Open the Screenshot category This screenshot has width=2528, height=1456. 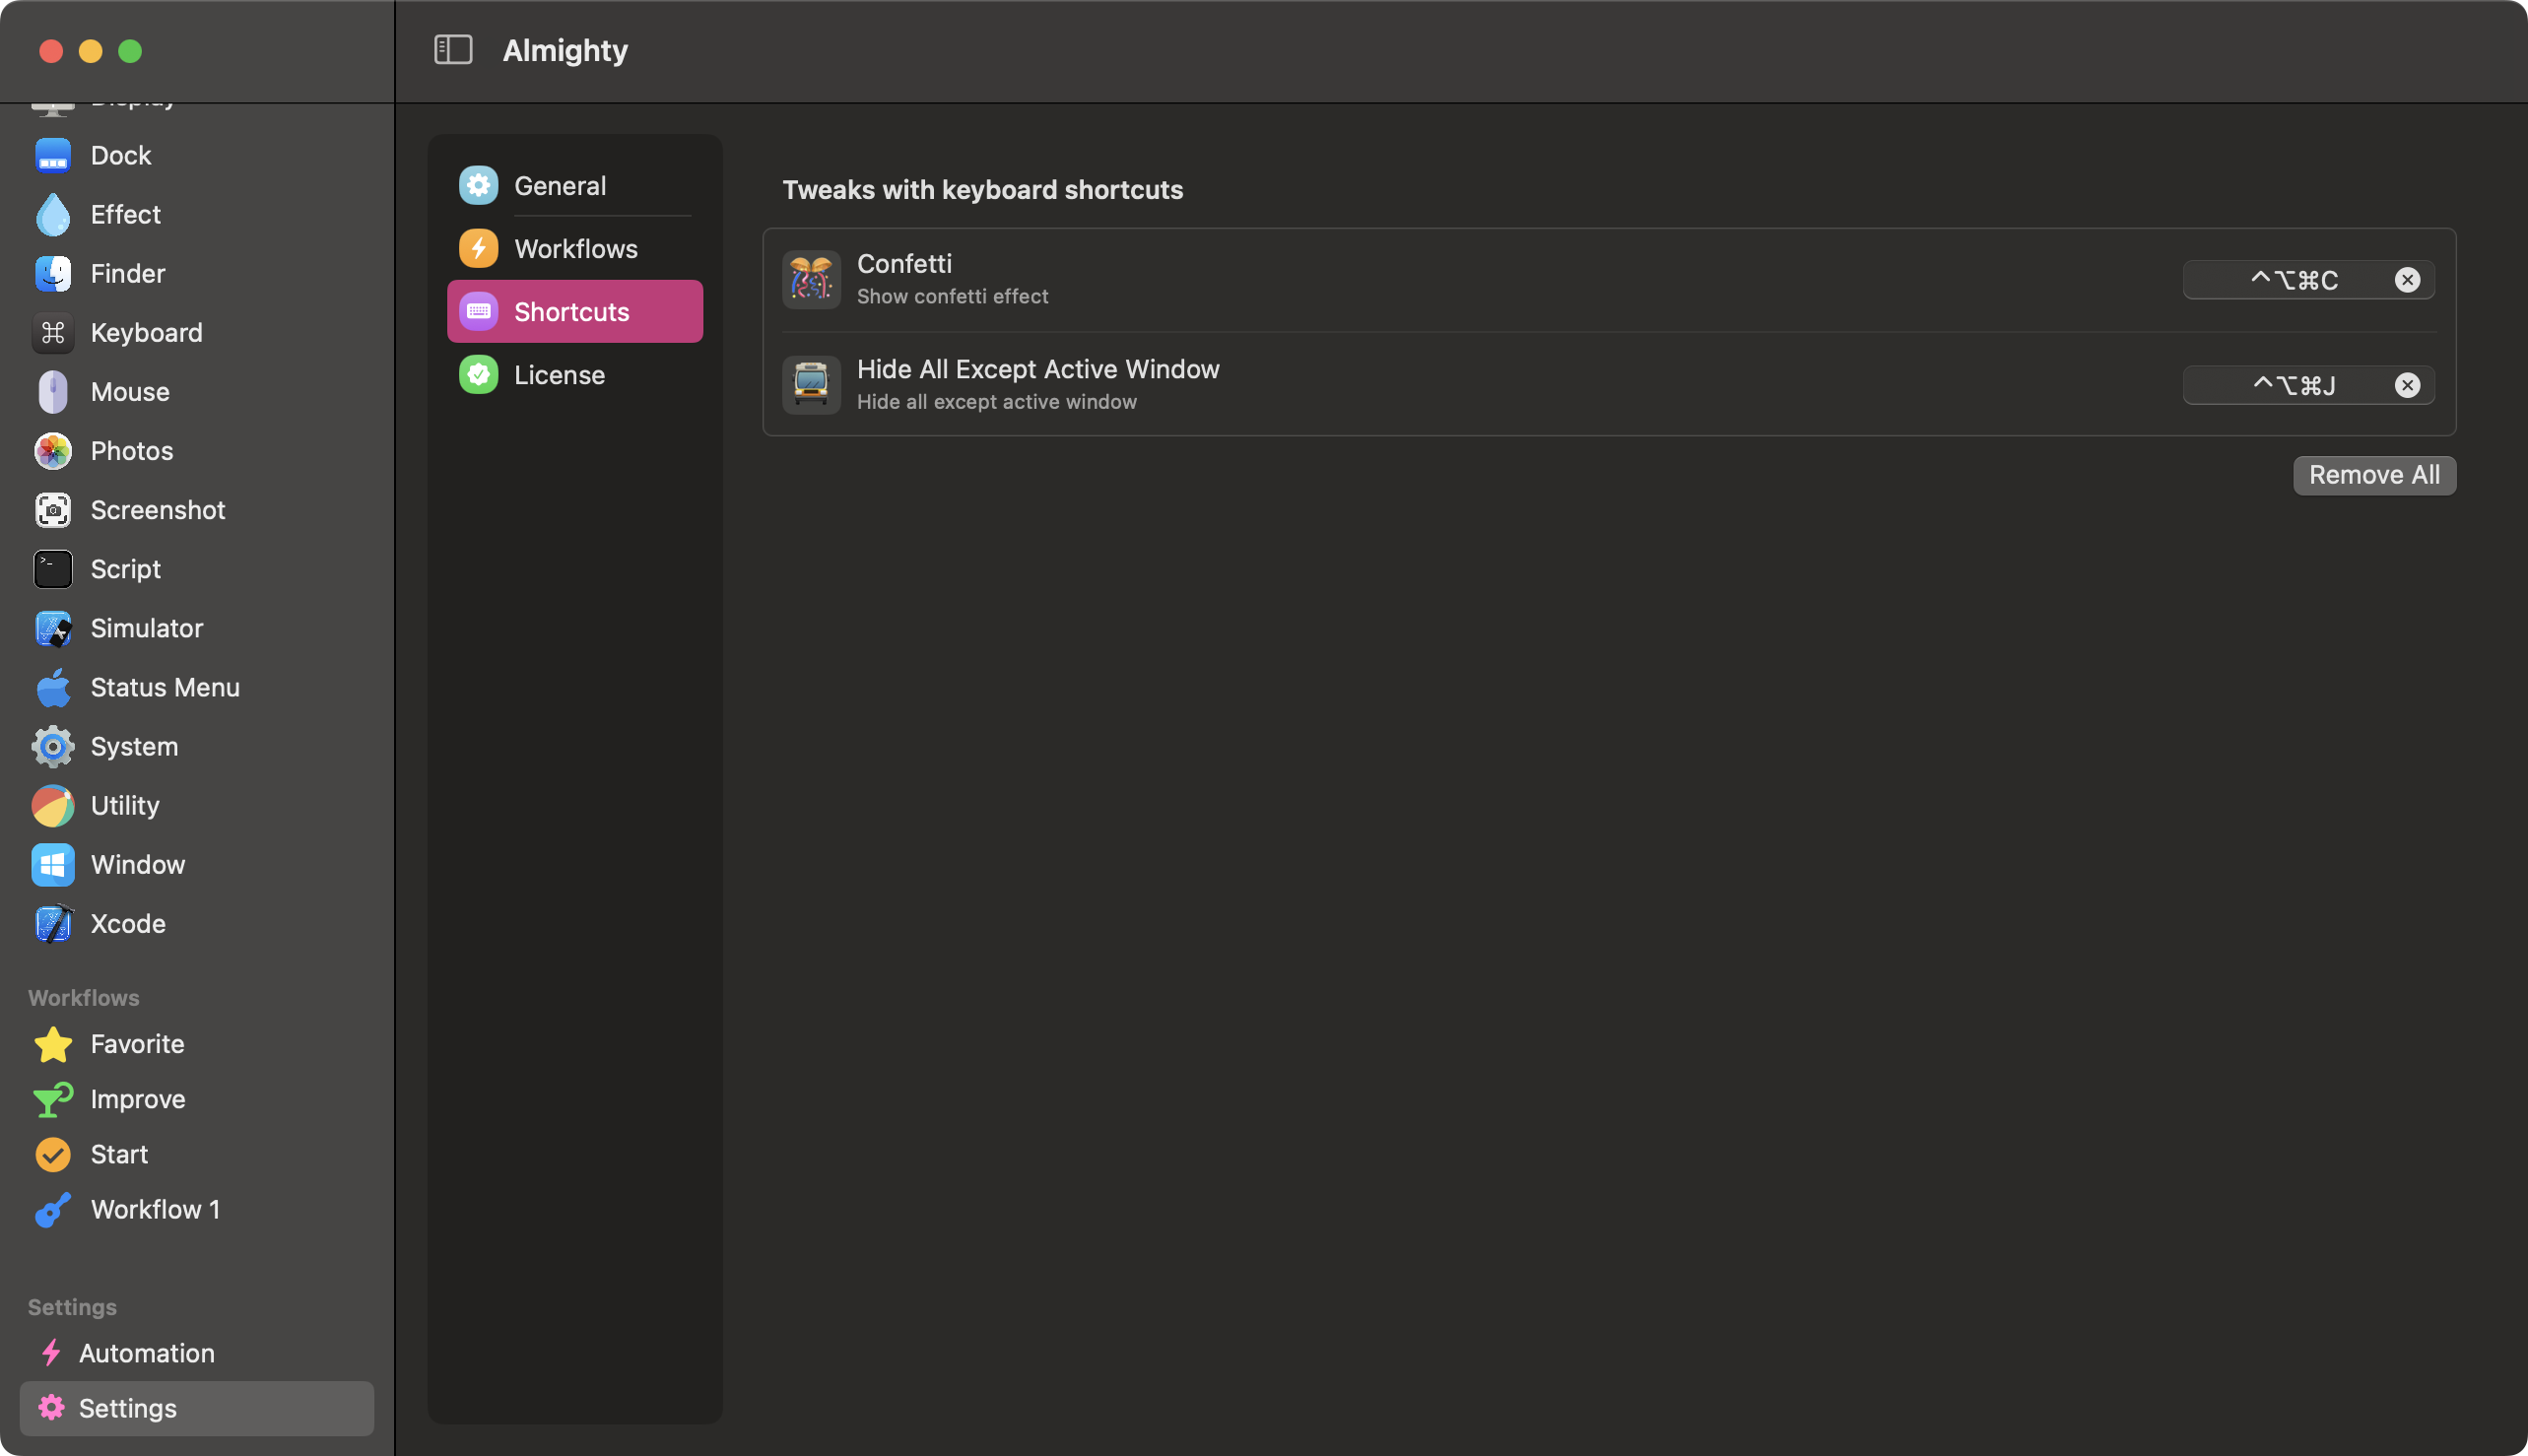coord(157,510)
